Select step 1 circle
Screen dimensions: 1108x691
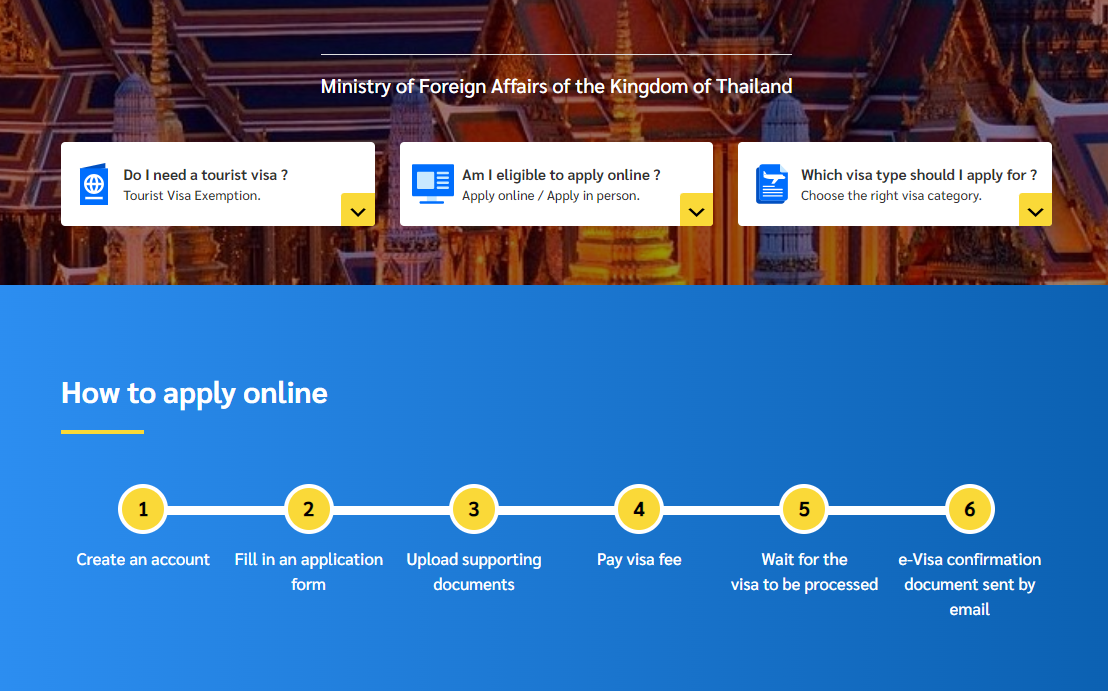[x=143, y=509]
